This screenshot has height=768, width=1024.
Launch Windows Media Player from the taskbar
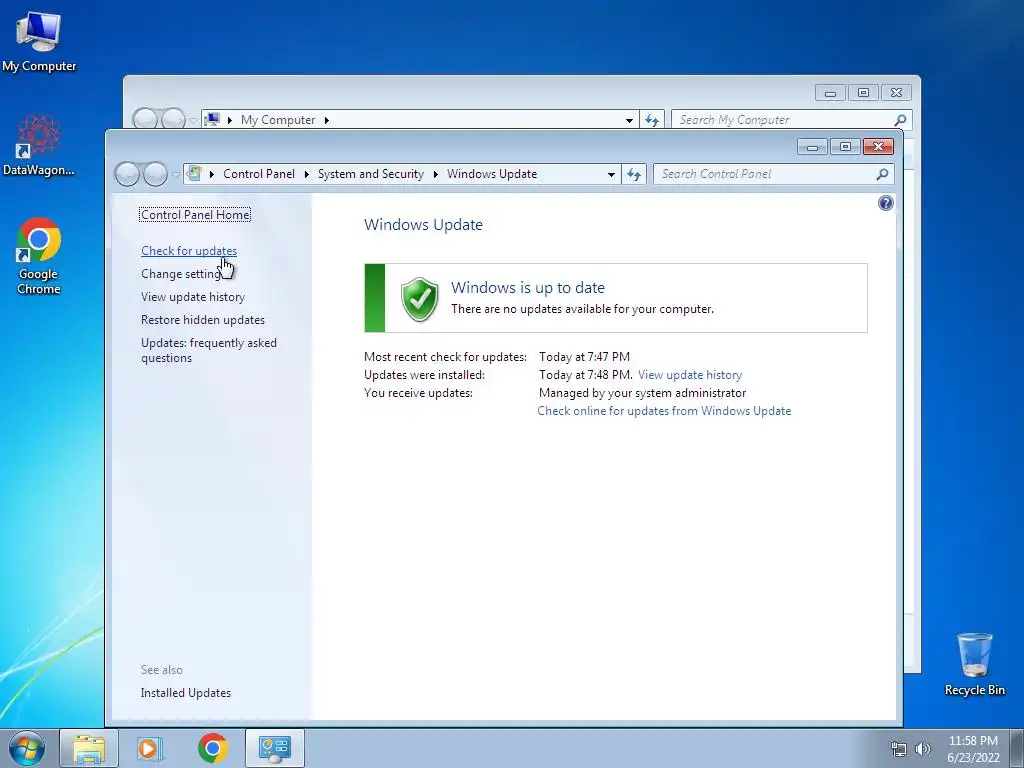pyautogui.click(x=150, y=748)
